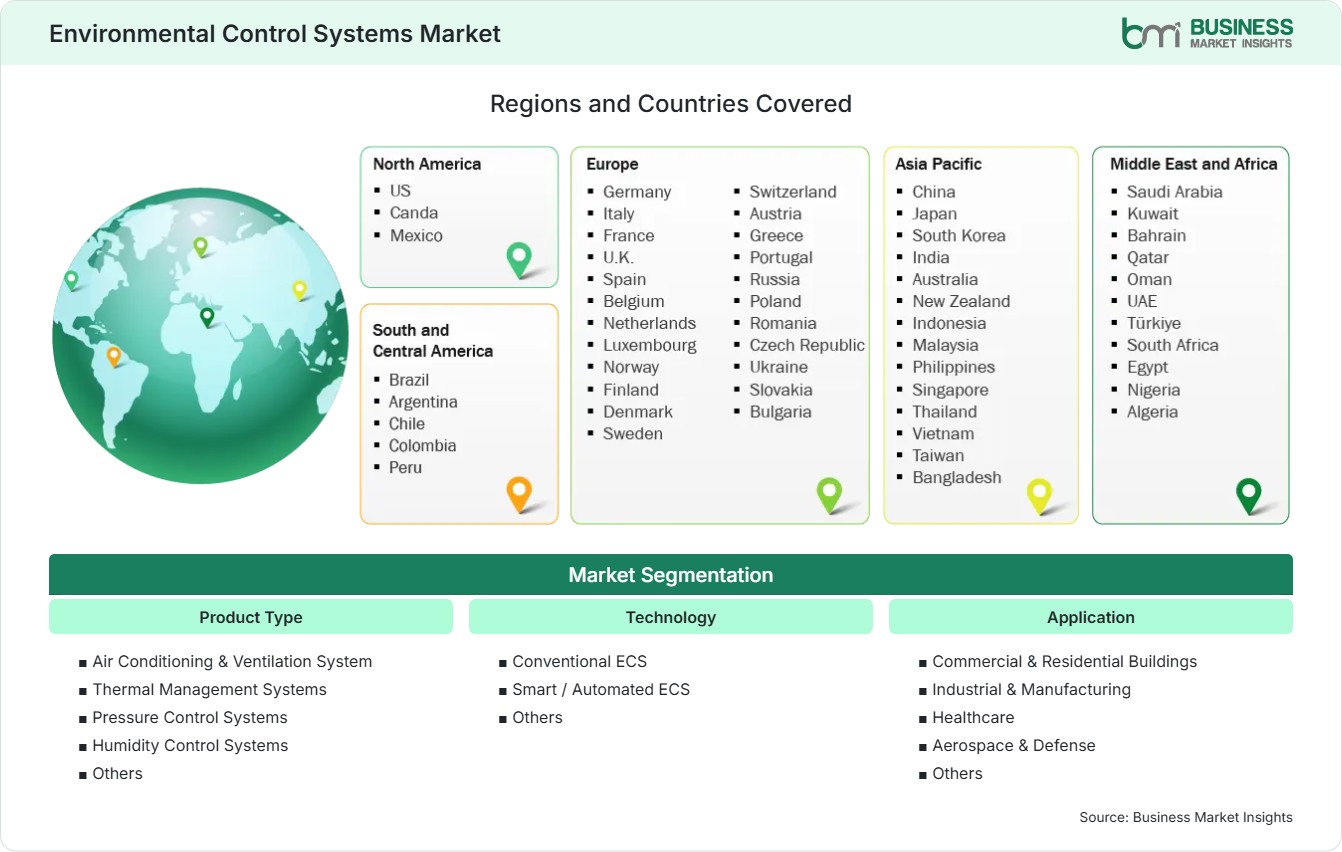Select Germany in the Europe list
The height and width of the screenshot is (852, 1342).
[637, 191]
